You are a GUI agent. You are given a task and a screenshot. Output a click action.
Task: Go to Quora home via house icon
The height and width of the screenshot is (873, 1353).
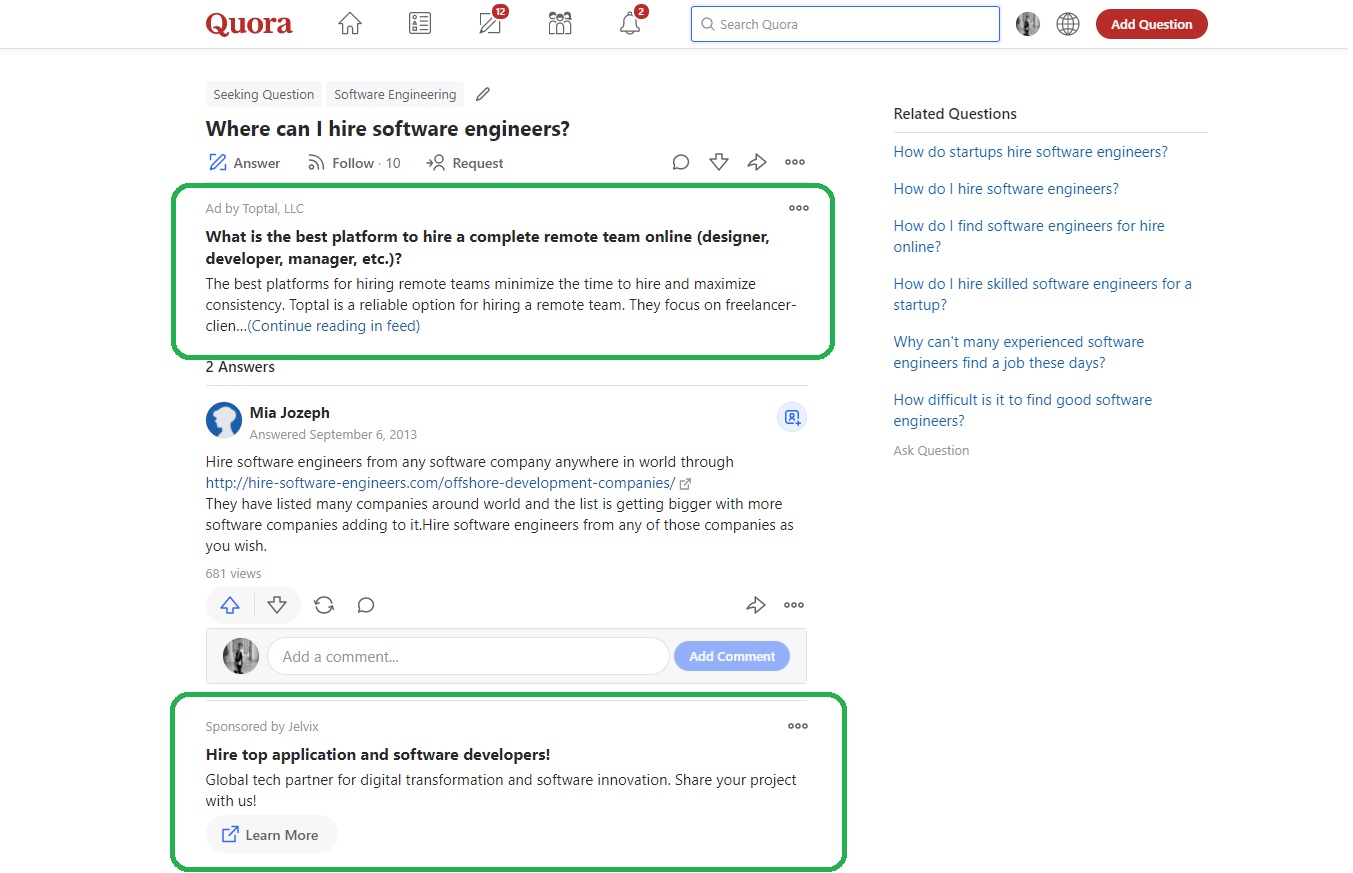349,24
